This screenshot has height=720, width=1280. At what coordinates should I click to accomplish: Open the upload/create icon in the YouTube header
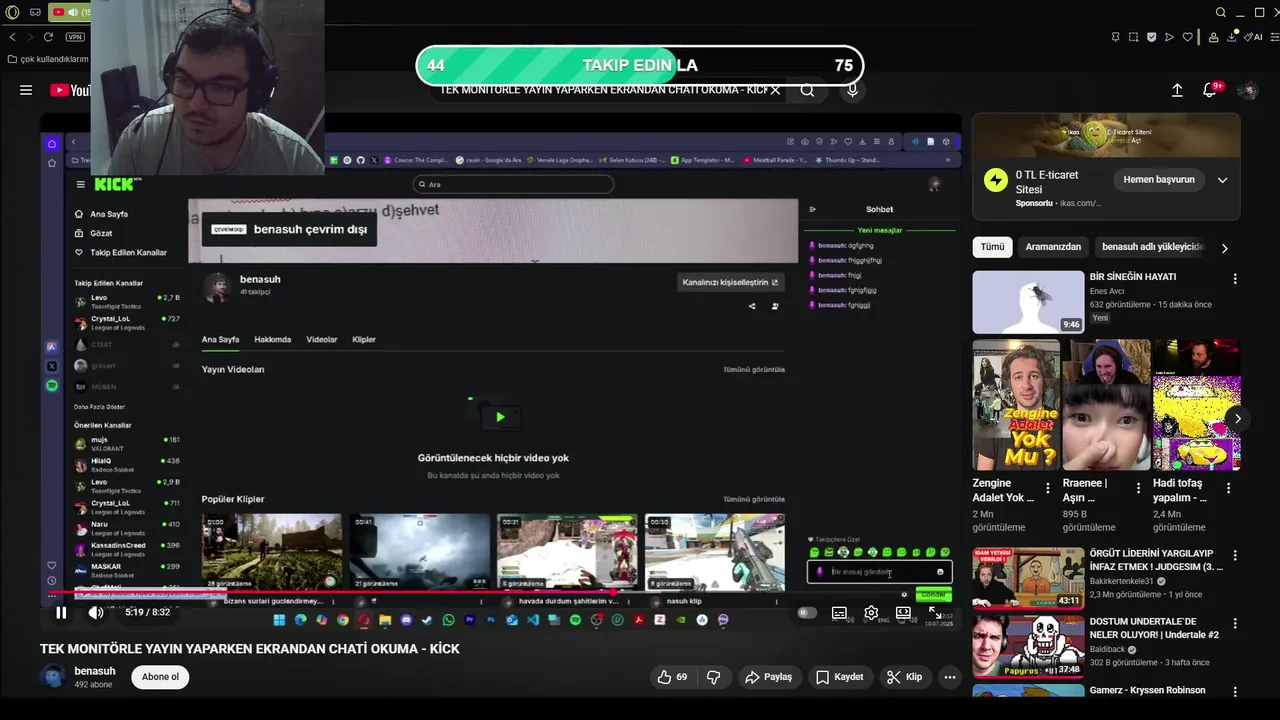[1177, 90]
